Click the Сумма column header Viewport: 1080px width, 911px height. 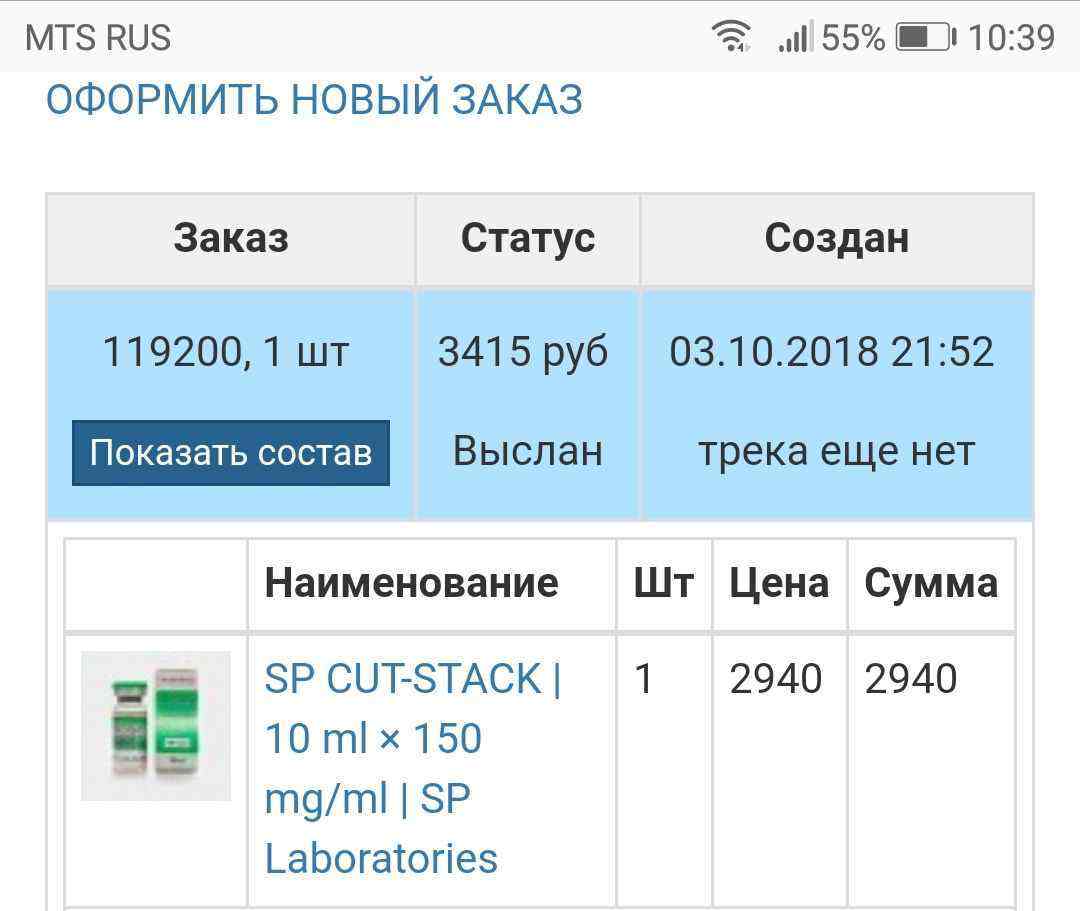pyautogui.click(x=931, y=583)
